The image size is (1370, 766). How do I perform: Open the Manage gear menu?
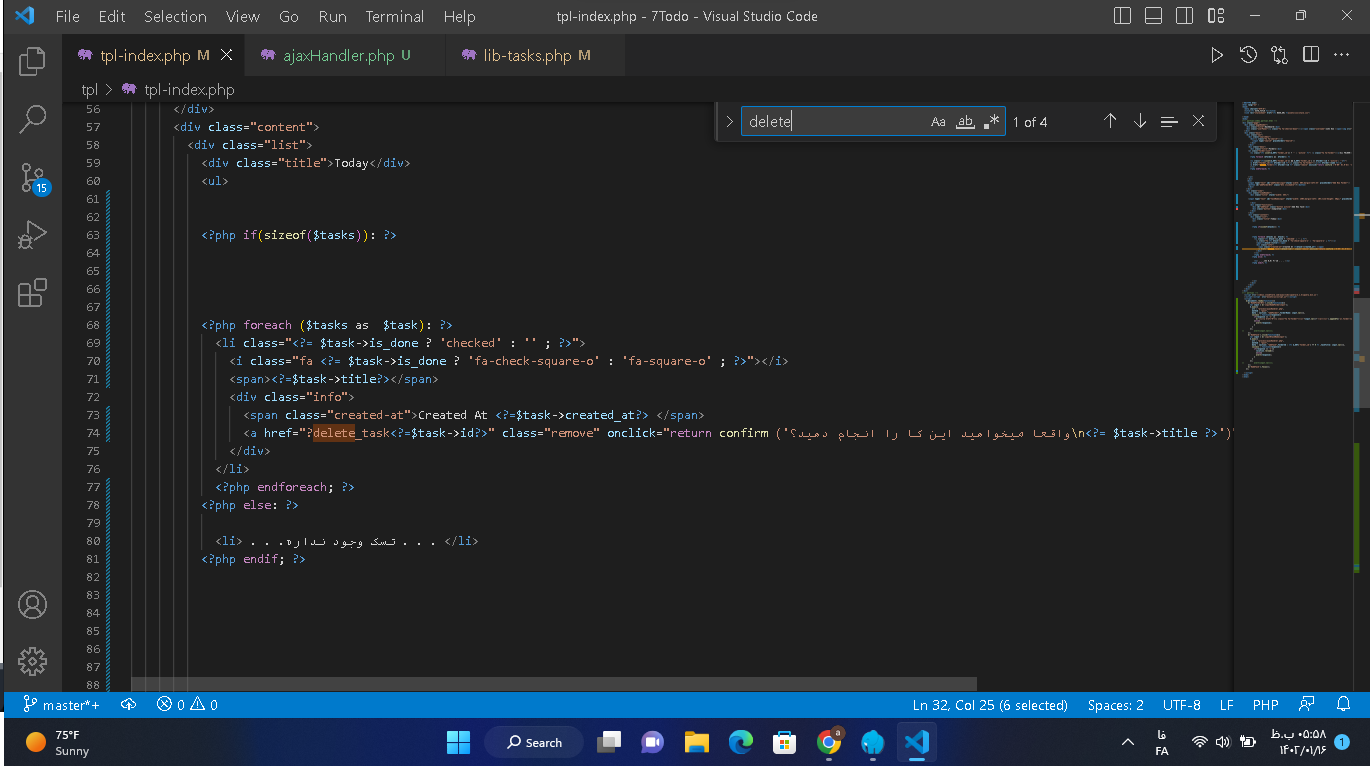point(32,661)
